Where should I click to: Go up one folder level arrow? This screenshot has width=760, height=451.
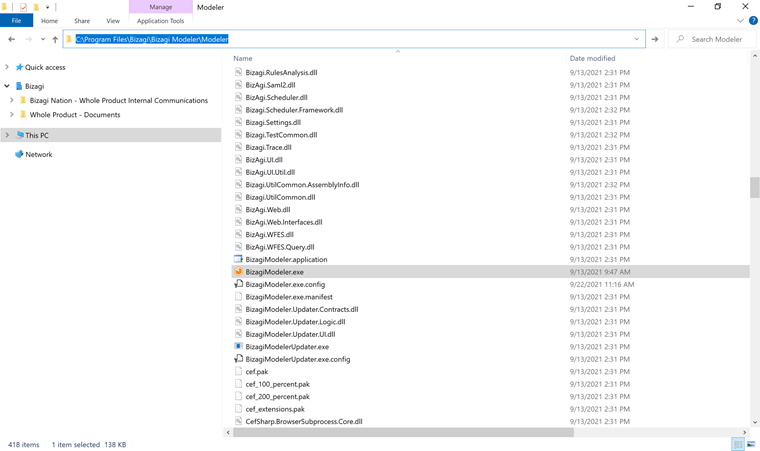pyautogui.click(x=55, y=39)
